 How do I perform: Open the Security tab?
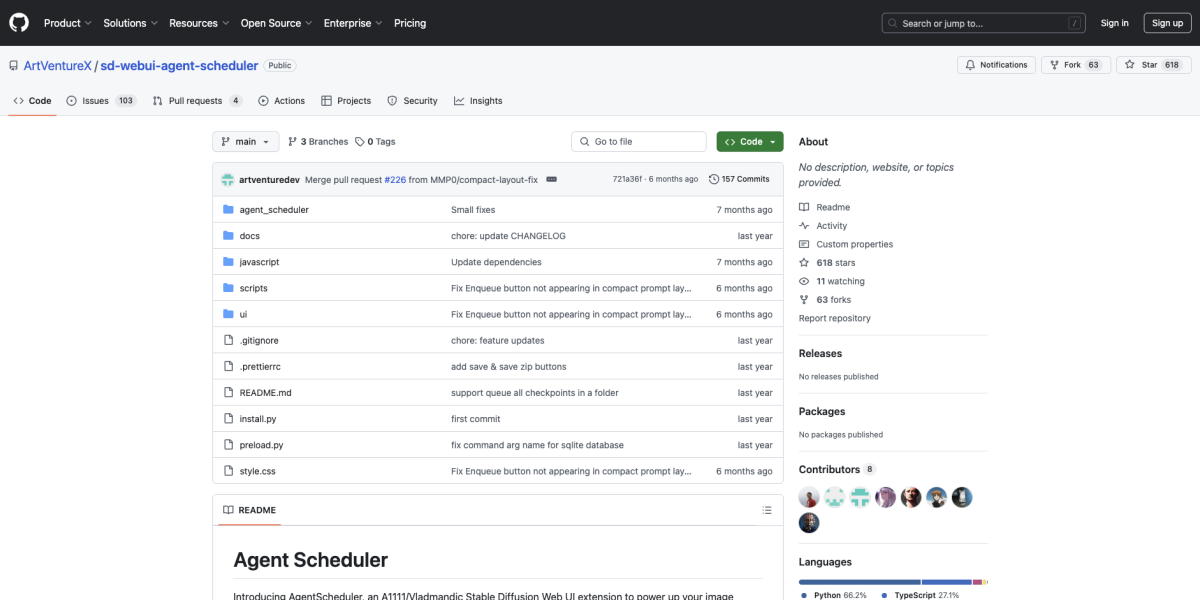point(412,100)
